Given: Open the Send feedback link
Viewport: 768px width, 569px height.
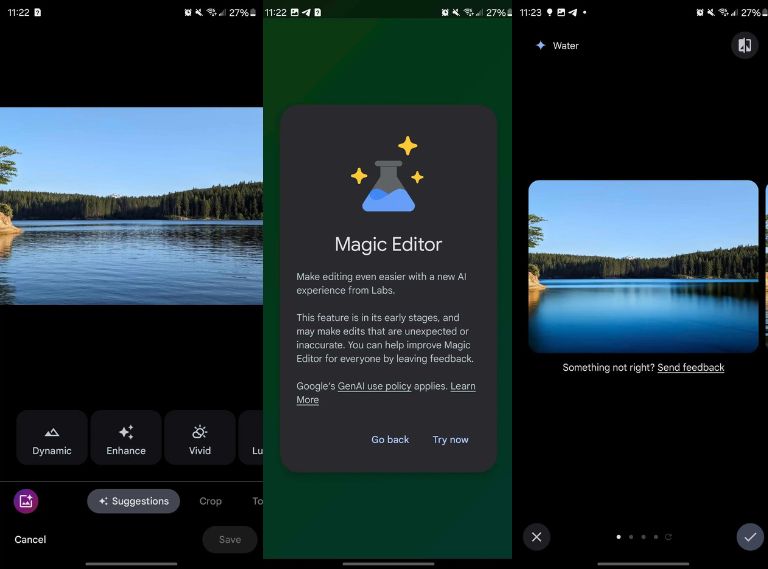Looking at the screenshot, I should tap(691, 367).
